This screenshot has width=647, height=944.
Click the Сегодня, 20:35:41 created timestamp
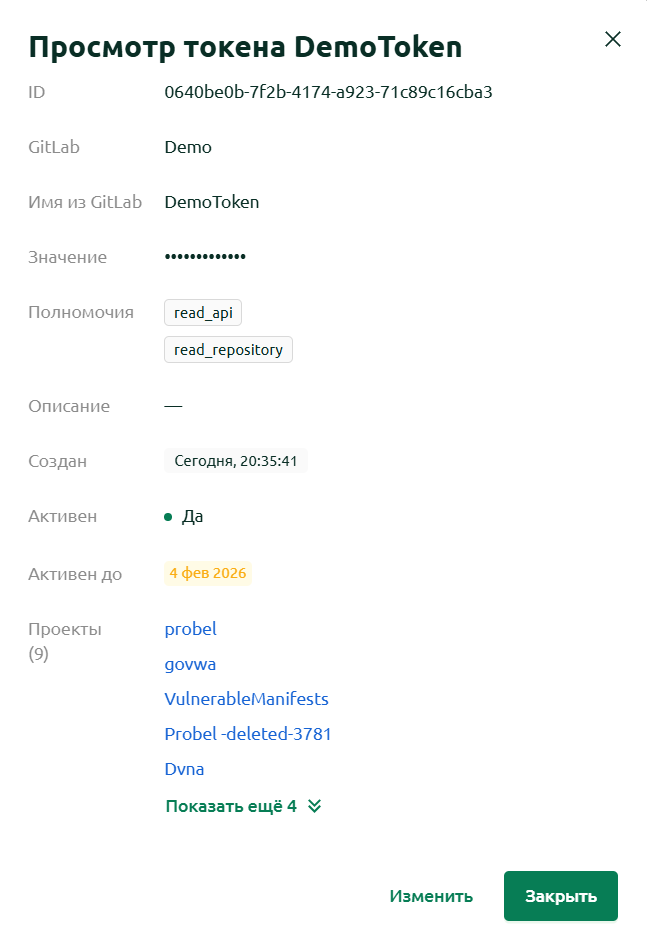click(x=235, y=461)
